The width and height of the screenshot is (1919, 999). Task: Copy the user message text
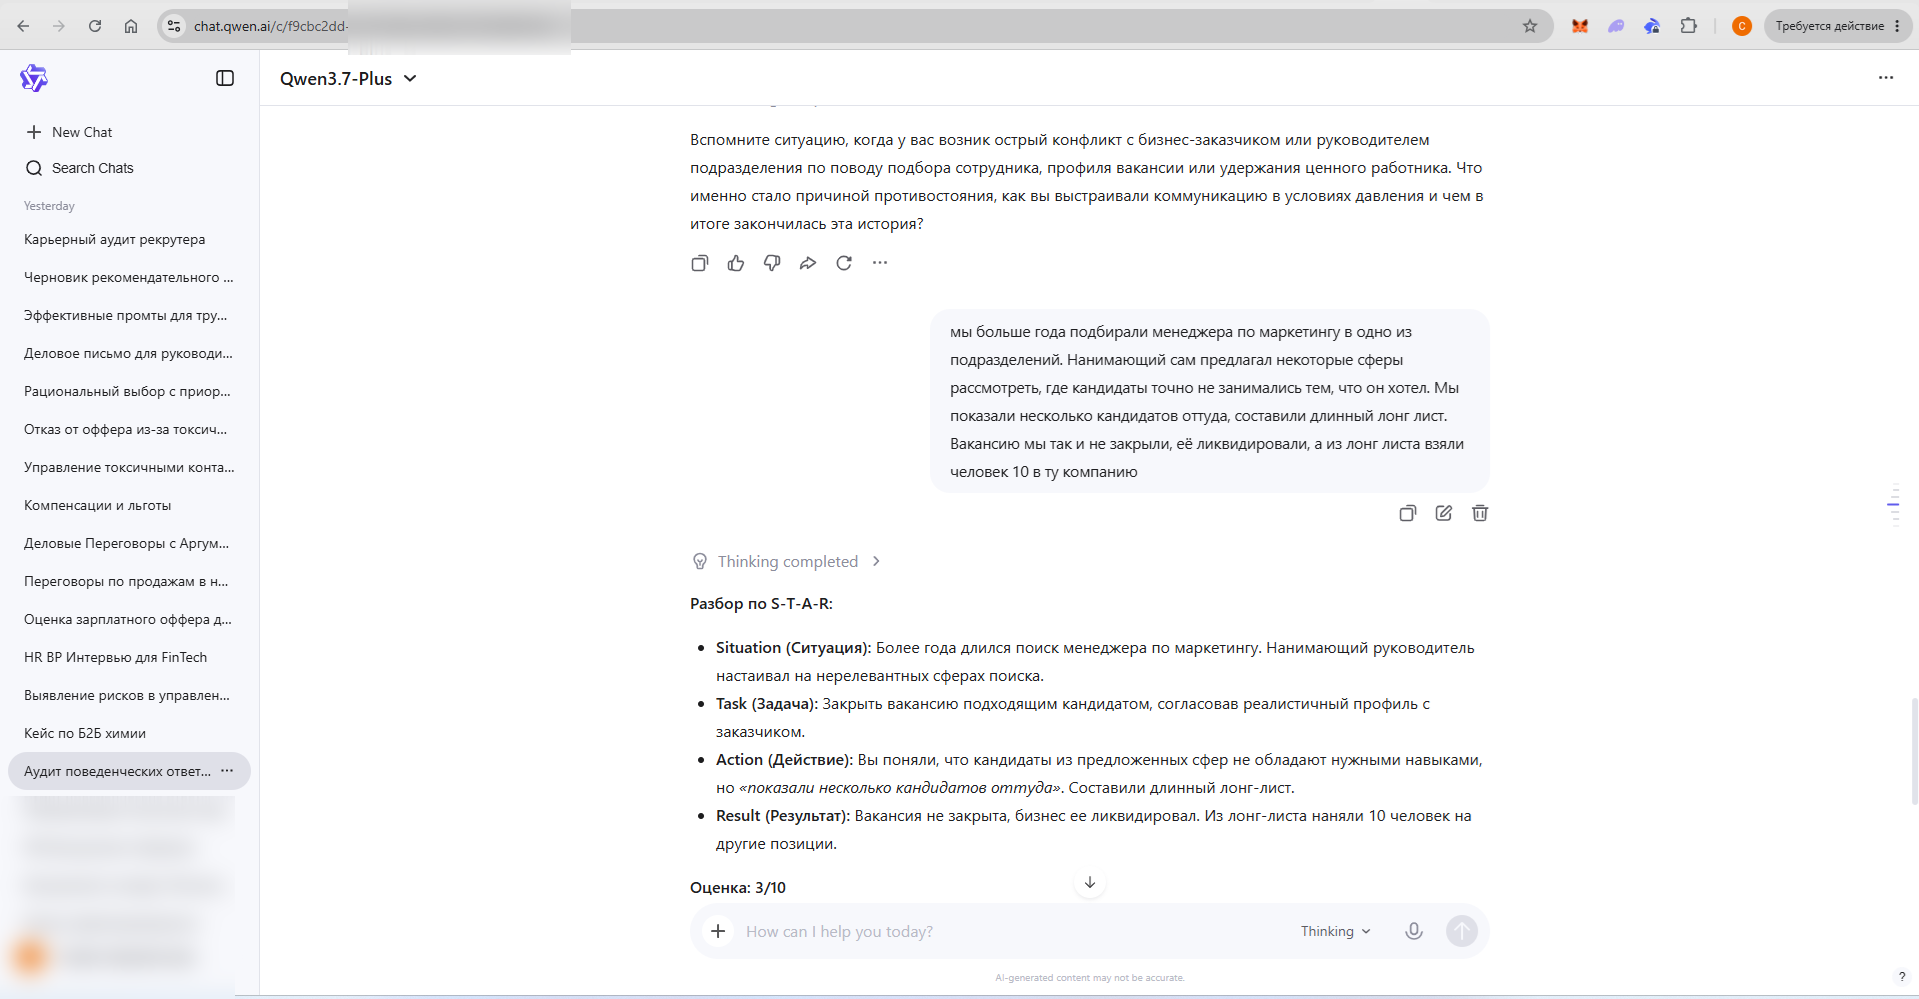click(1408, 513)
